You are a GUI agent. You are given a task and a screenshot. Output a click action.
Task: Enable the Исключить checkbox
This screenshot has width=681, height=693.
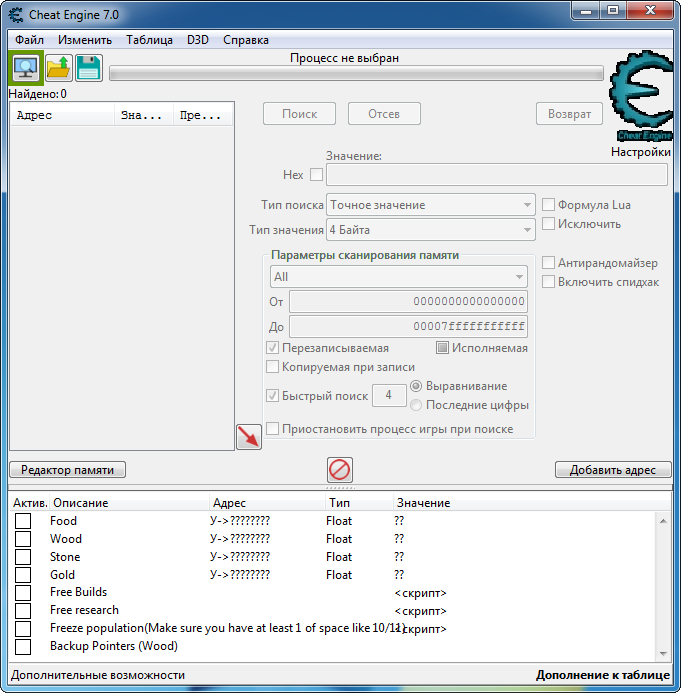click(548, 224)
